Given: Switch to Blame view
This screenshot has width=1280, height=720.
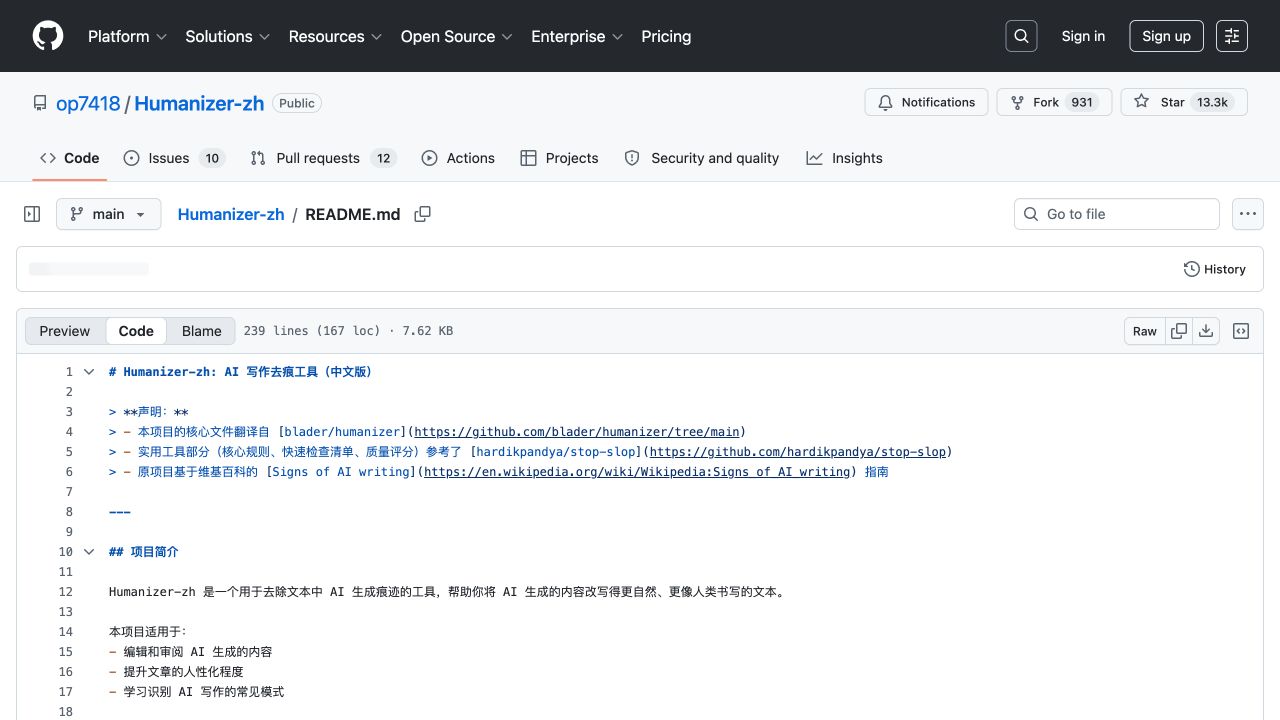Looking at the screenshot, I should click(201, 331).
